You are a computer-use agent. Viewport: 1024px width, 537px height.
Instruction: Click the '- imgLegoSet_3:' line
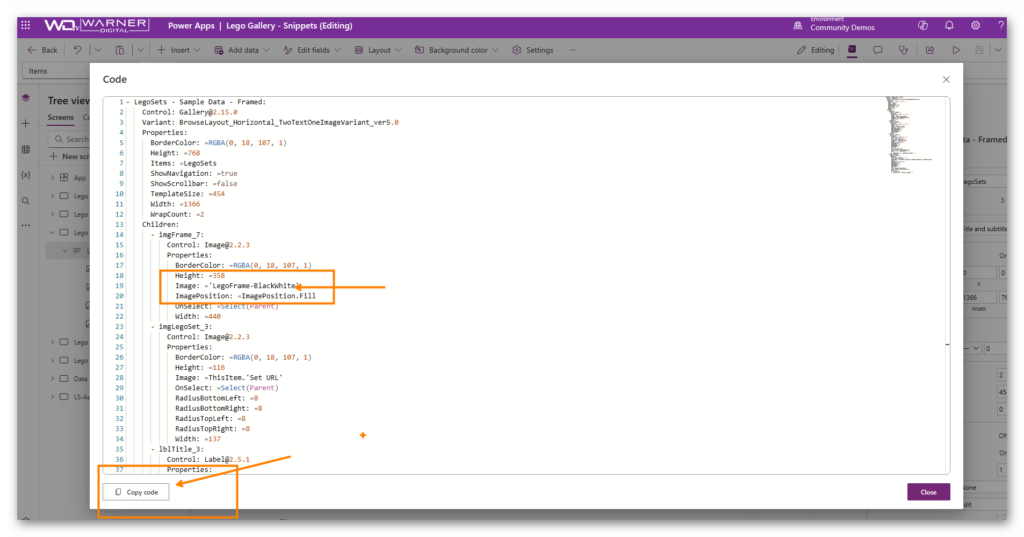tap(181, 327)
